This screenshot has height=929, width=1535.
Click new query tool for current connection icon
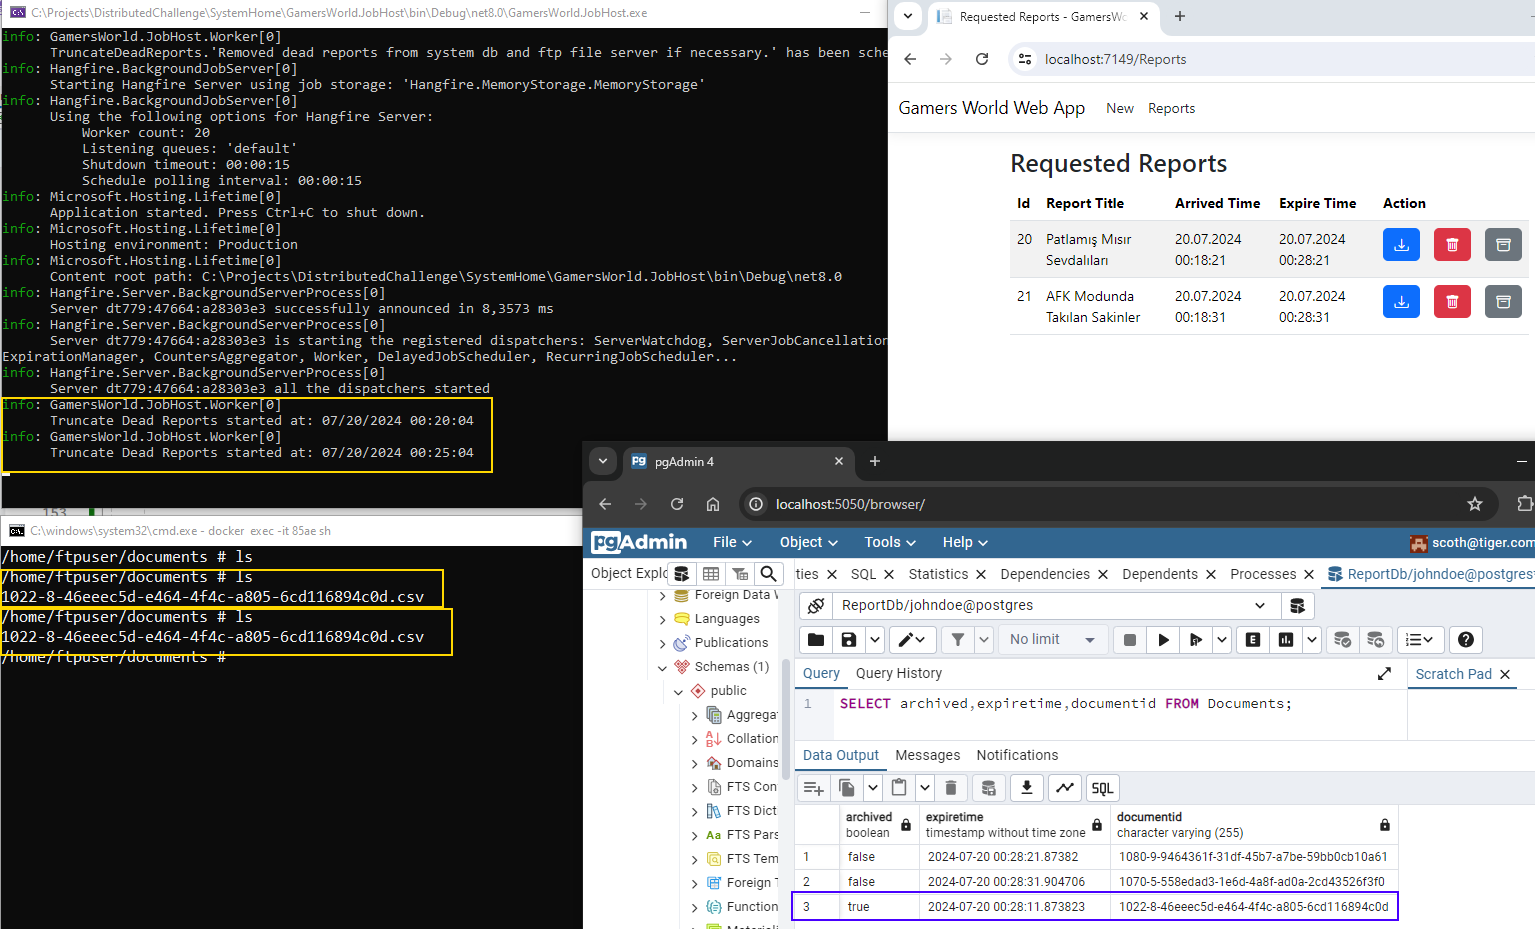click(1297, 605)
